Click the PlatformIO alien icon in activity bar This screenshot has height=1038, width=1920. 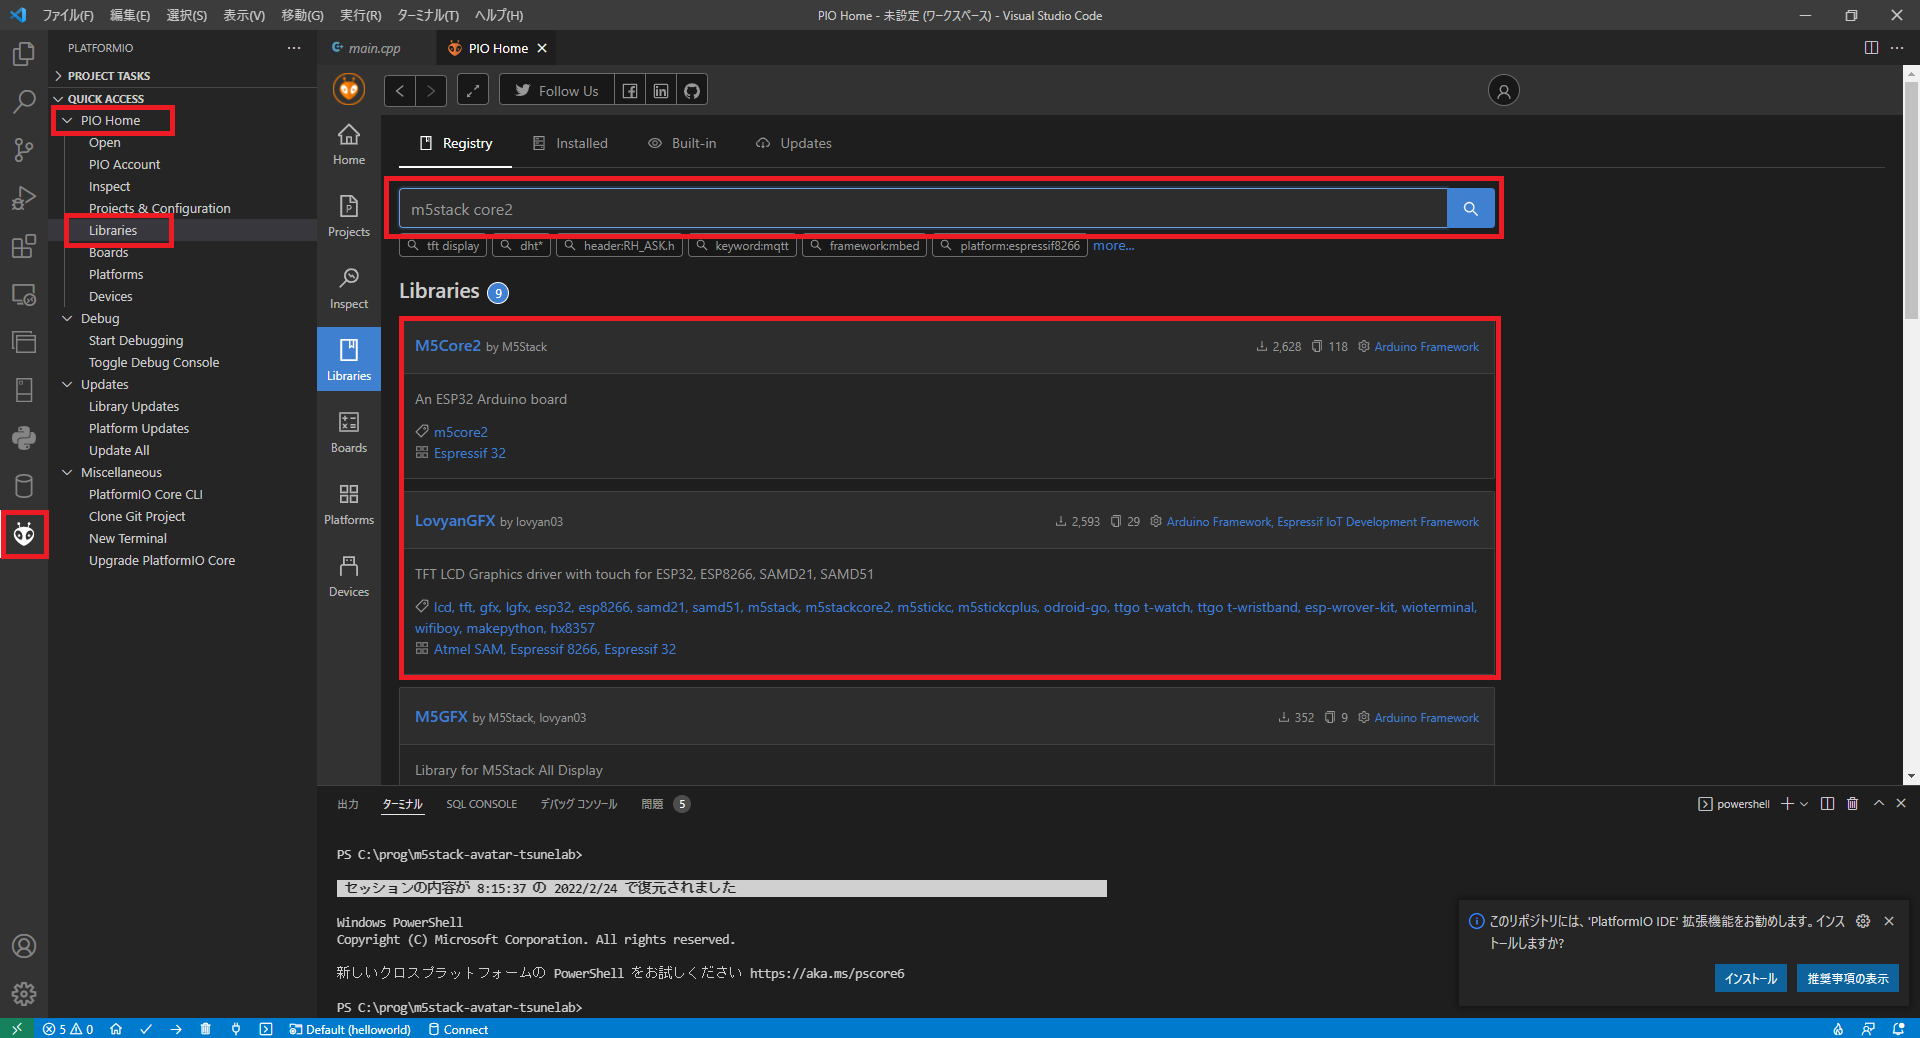click(x=24, y=535)
